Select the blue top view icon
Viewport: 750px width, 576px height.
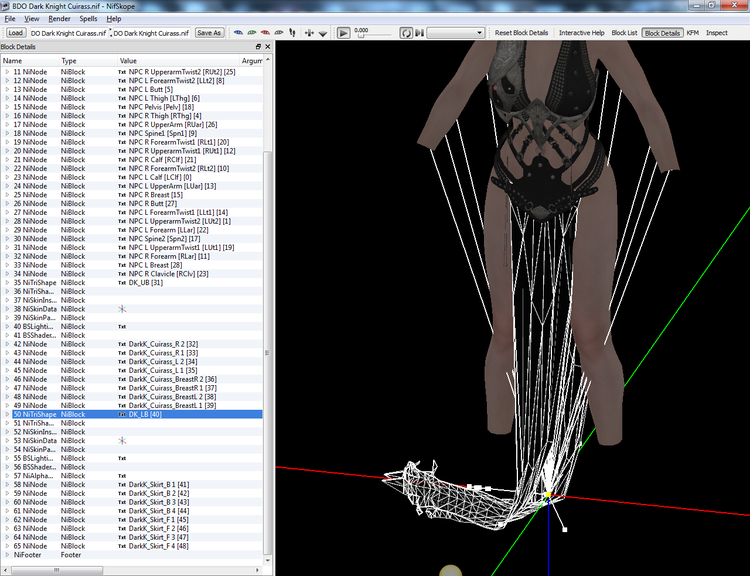(238, 33)
